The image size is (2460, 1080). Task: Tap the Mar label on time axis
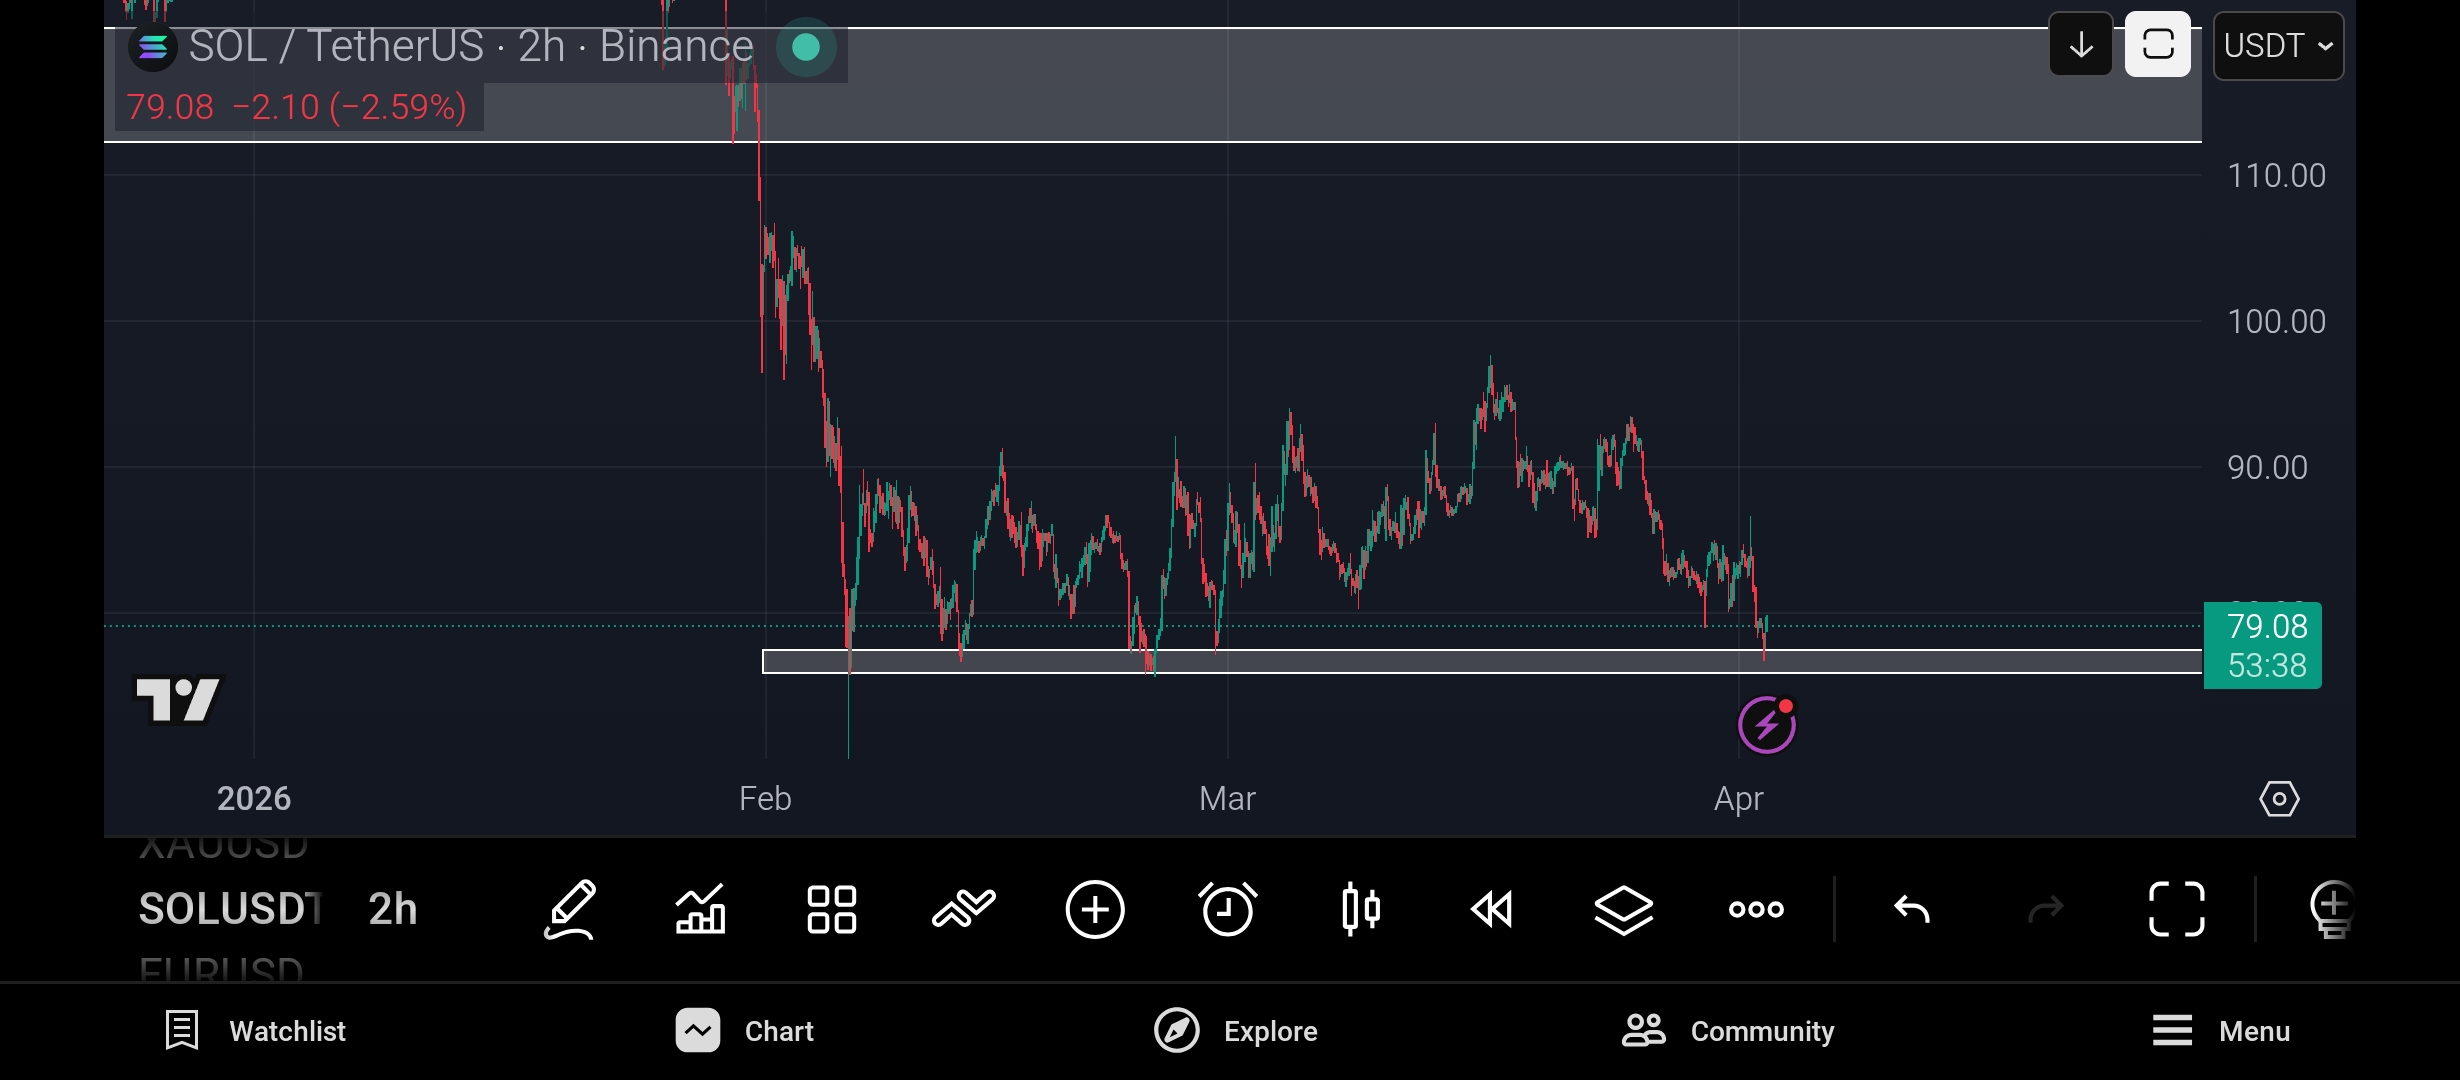[x=1227, y=799]
